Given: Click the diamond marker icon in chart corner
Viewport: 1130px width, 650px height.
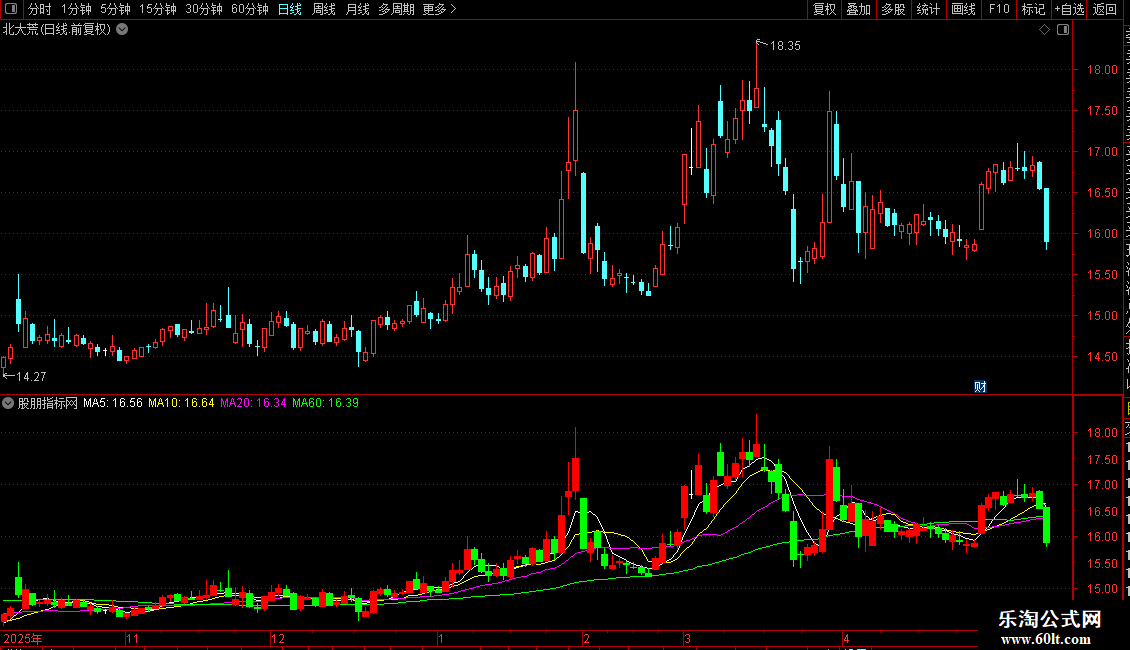Looking at the screenshot, I should pyautogui.click(x=1044, y=30).
